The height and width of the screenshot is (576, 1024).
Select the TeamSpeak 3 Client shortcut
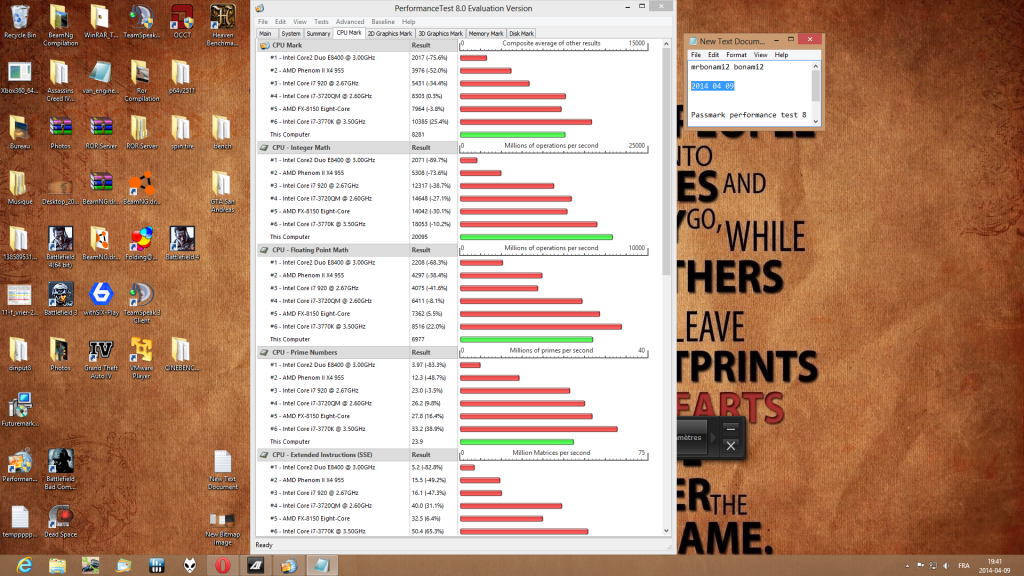(x=141, y=304)
